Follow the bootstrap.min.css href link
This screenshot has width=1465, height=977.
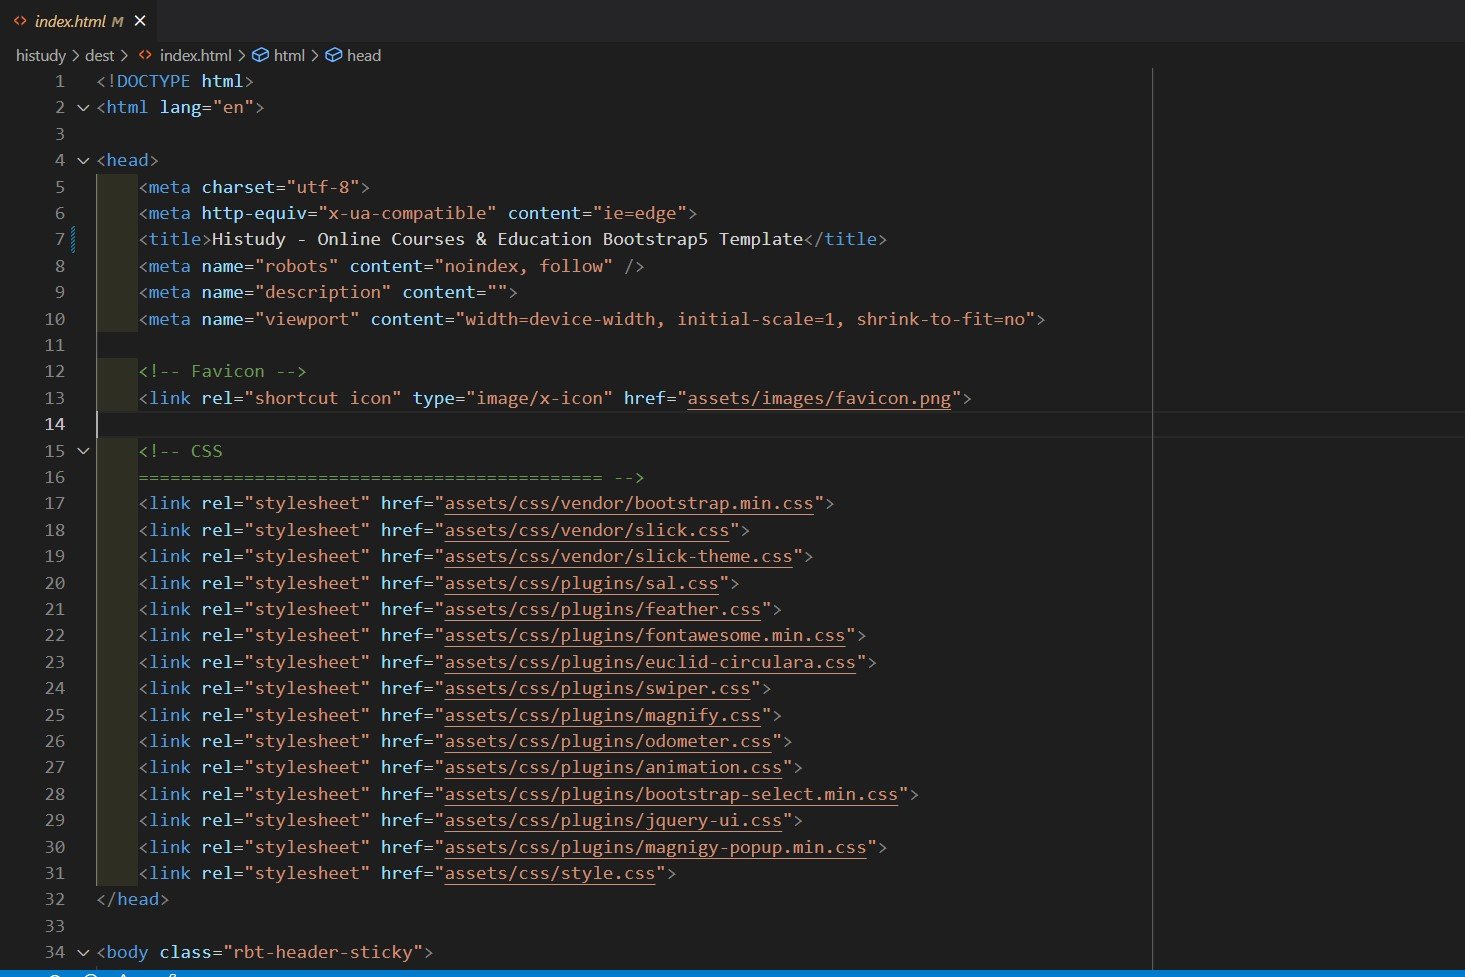[628, 504]
